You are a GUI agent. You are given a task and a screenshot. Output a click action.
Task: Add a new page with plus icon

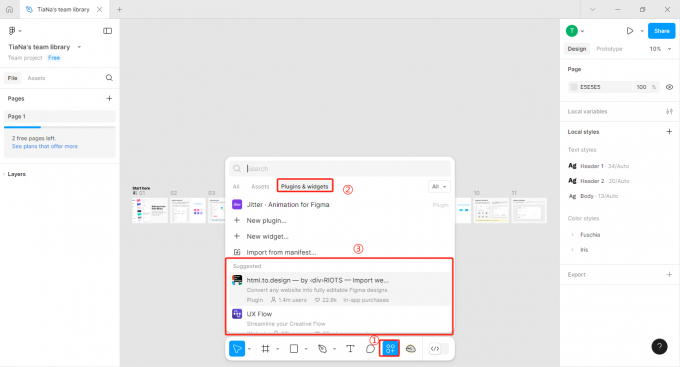109,98
